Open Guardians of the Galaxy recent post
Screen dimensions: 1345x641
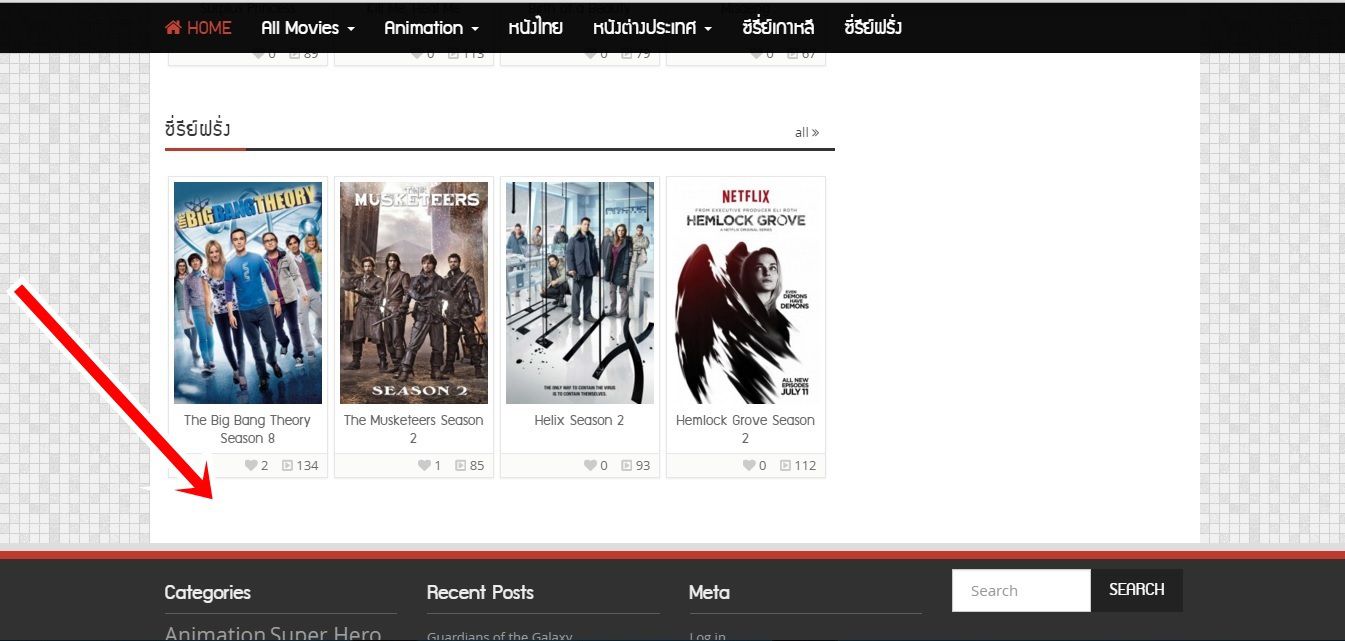(x=500, y=636)
